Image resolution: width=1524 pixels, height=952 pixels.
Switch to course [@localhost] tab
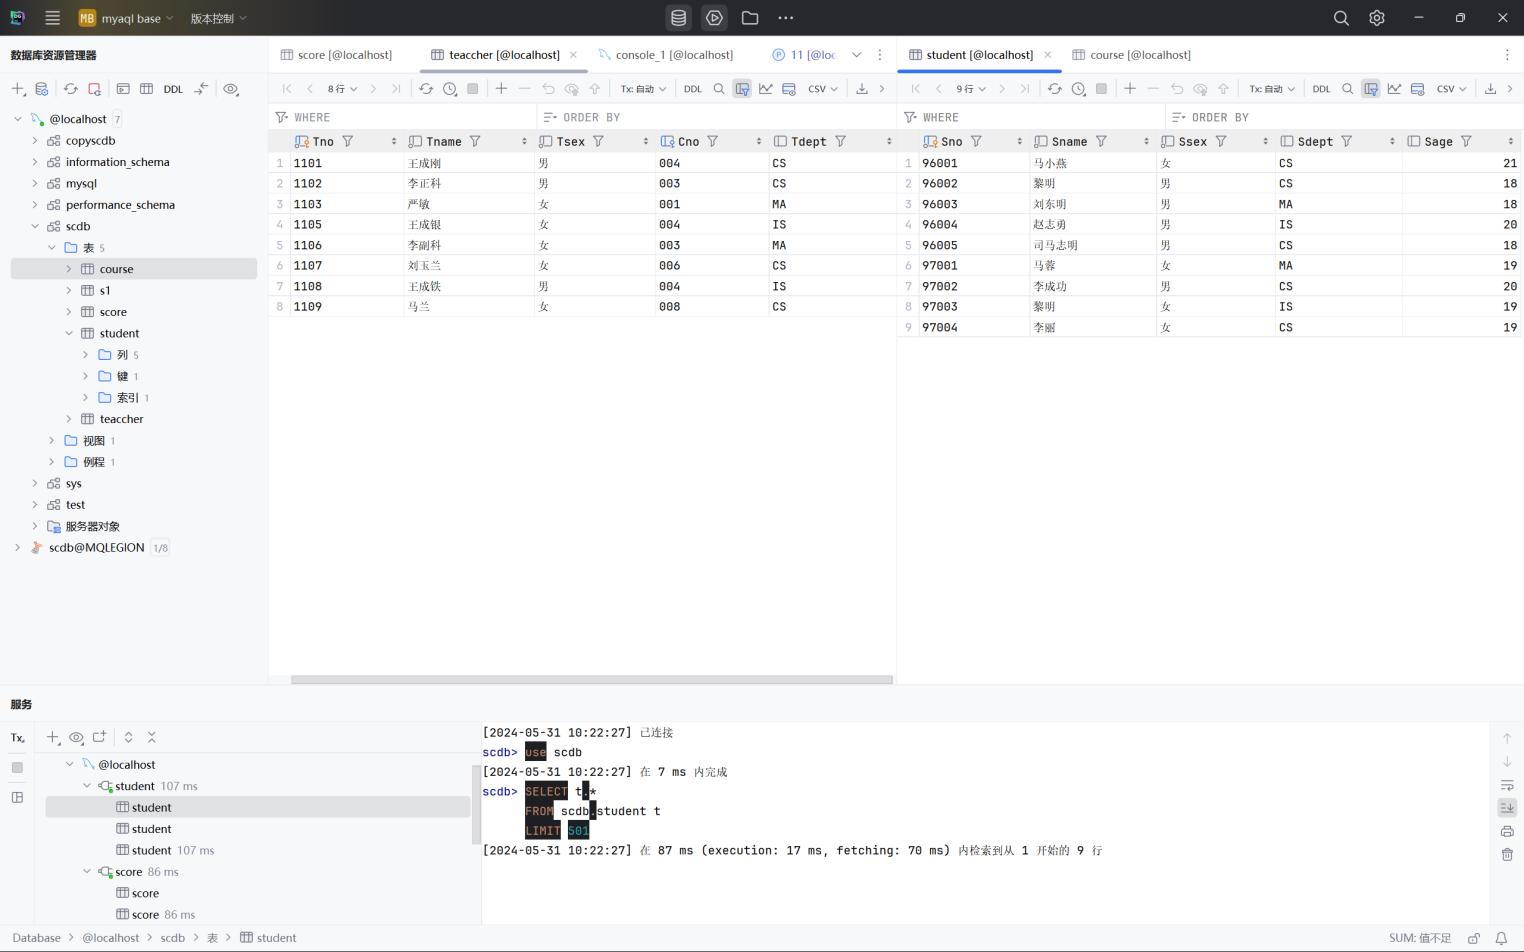point(1131,55)
